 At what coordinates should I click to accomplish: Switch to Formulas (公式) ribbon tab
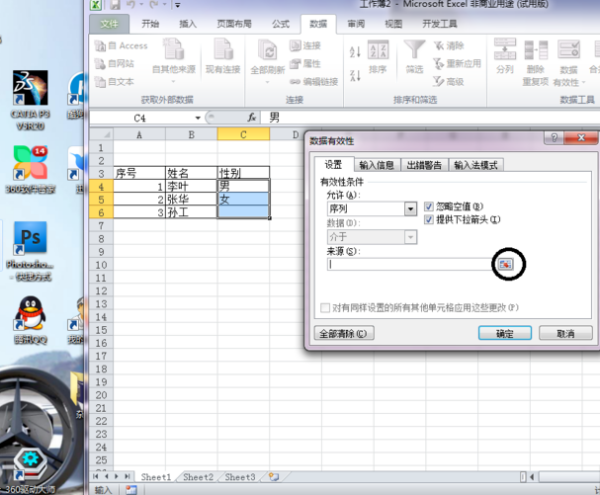click(280, 24)
